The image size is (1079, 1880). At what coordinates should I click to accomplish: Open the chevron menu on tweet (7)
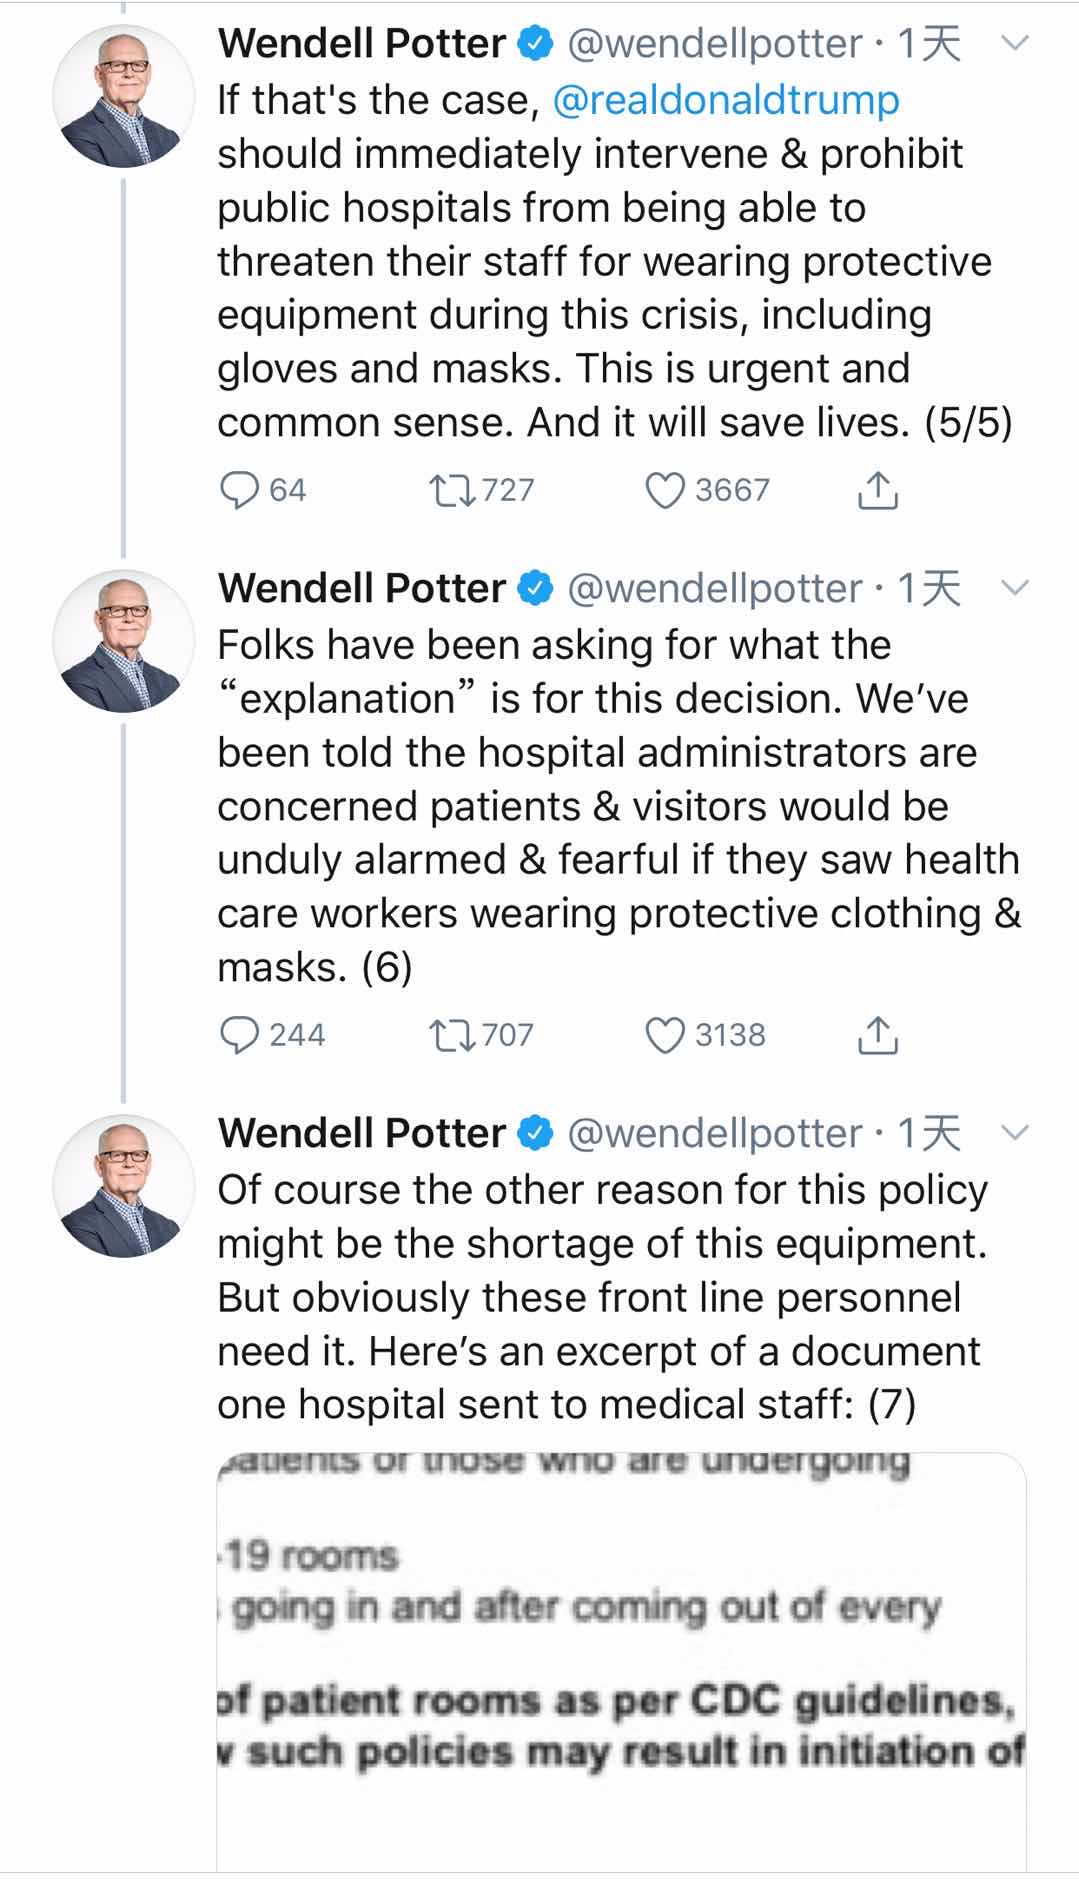tap(1014, 1133)
